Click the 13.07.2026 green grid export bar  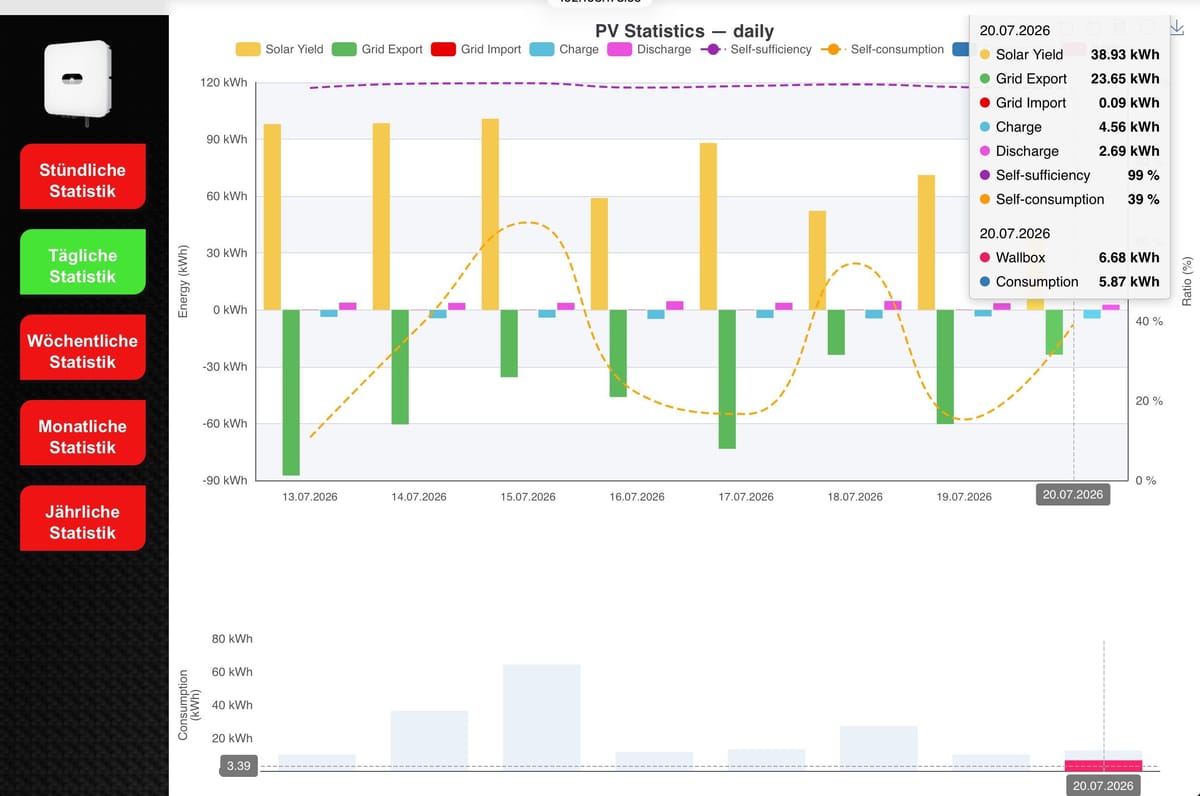pos(291,392)
